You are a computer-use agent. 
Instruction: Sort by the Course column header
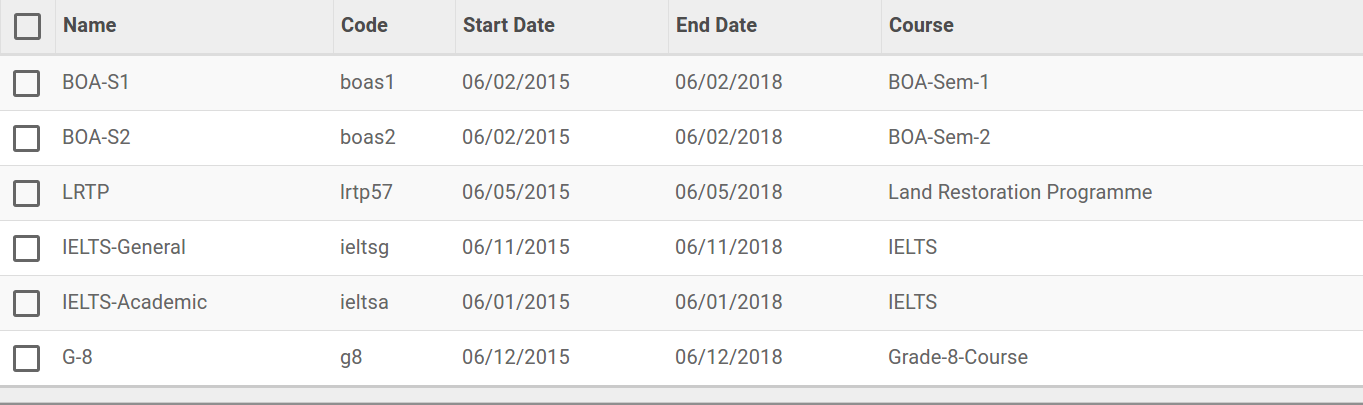coord(921,26)
